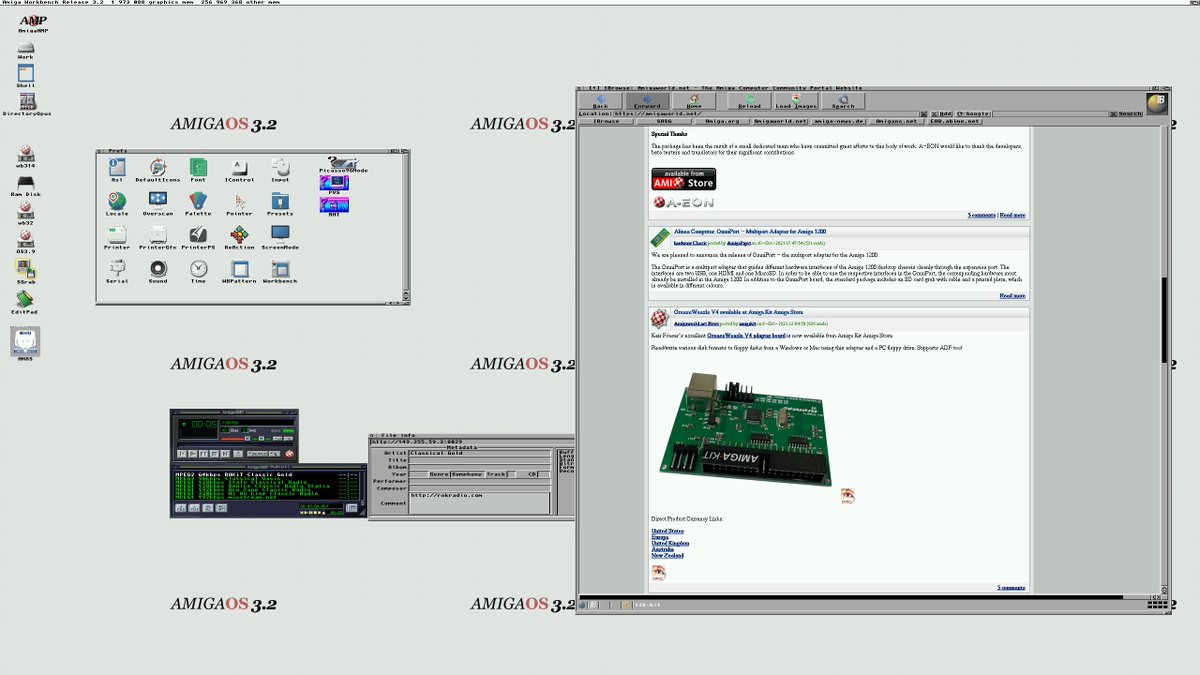1200x675 pixels.
Task: Click the Search button beside Google field
Action: click(1128, 114)
